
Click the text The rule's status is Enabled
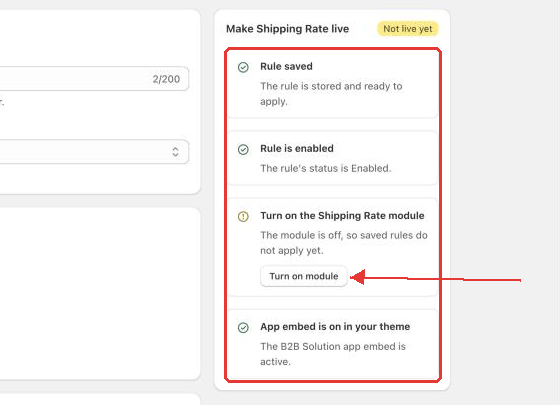(x=326, y=168)
